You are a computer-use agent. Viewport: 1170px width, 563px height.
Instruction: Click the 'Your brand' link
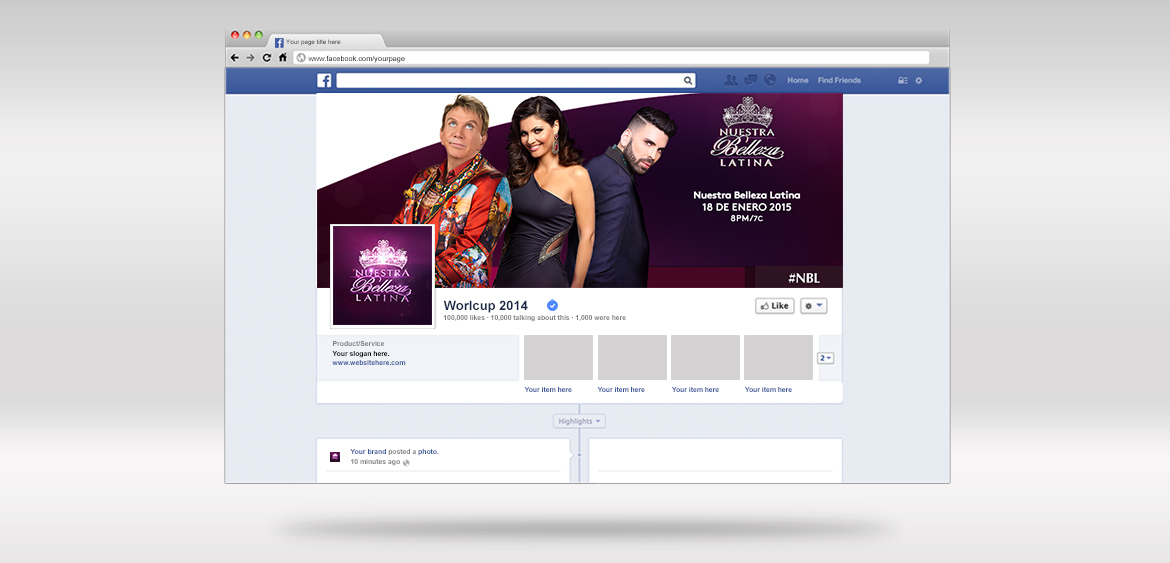point(368,451)
